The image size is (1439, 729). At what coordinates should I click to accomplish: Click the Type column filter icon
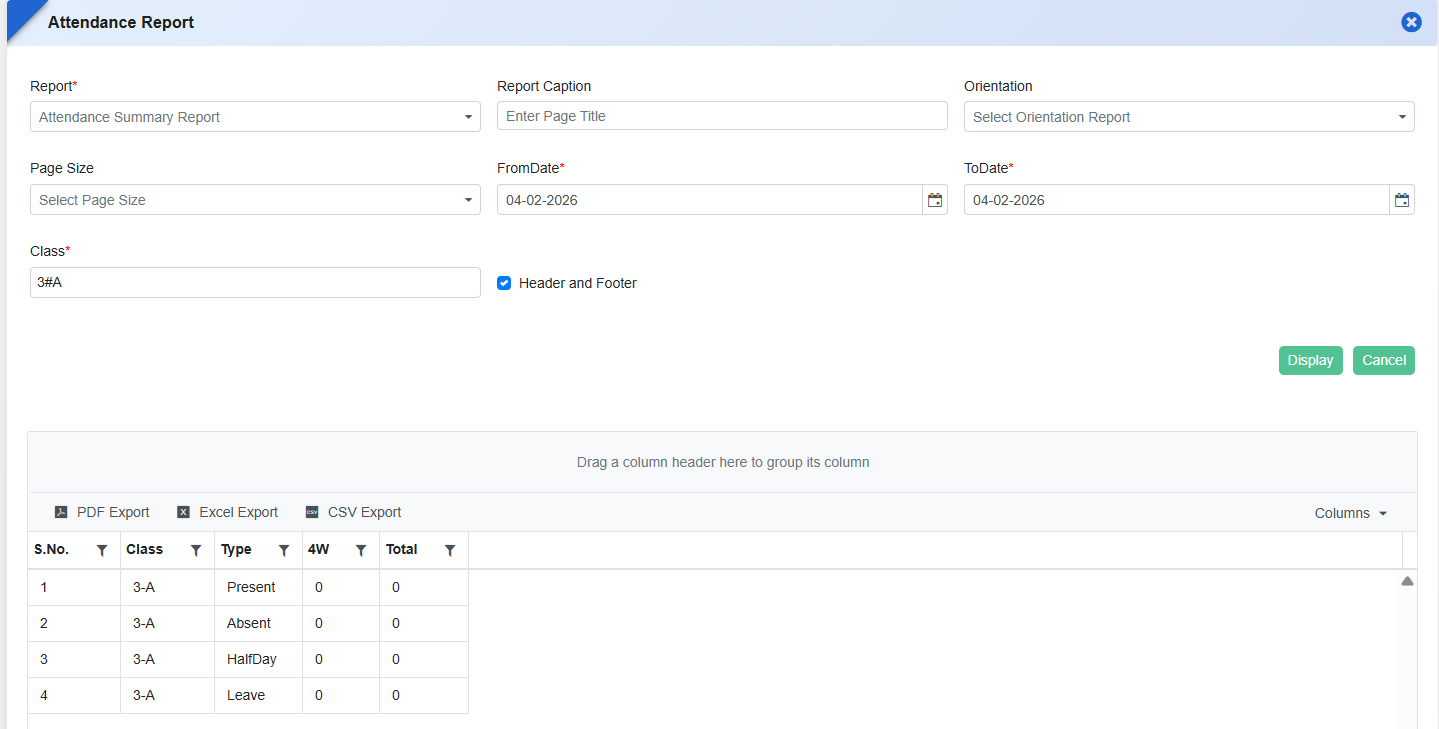point(284,550)
